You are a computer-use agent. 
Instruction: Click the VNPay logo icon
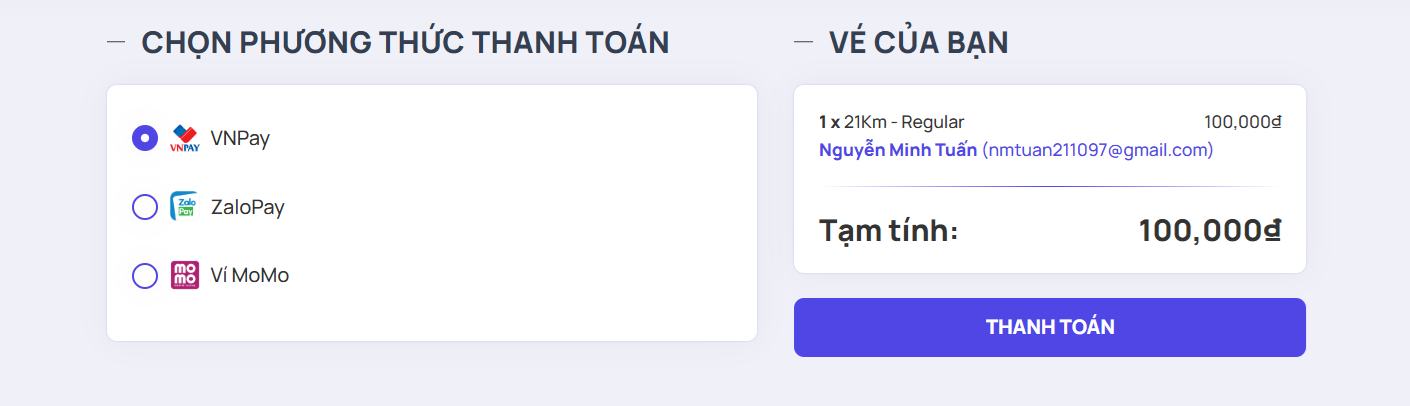coord(185,138)
